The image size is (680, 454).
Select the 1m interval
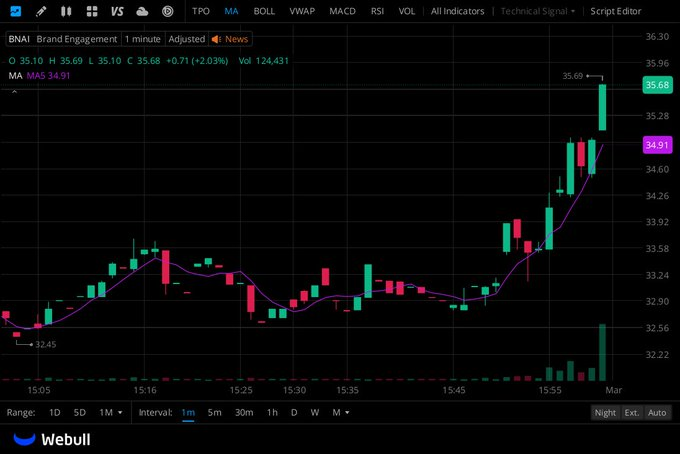[x=188, y=412]
